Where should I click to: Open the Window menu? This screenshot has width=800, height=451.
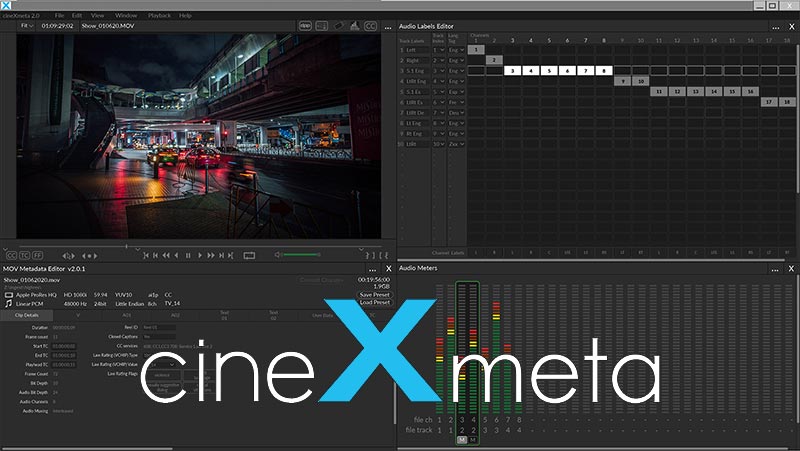126,15
